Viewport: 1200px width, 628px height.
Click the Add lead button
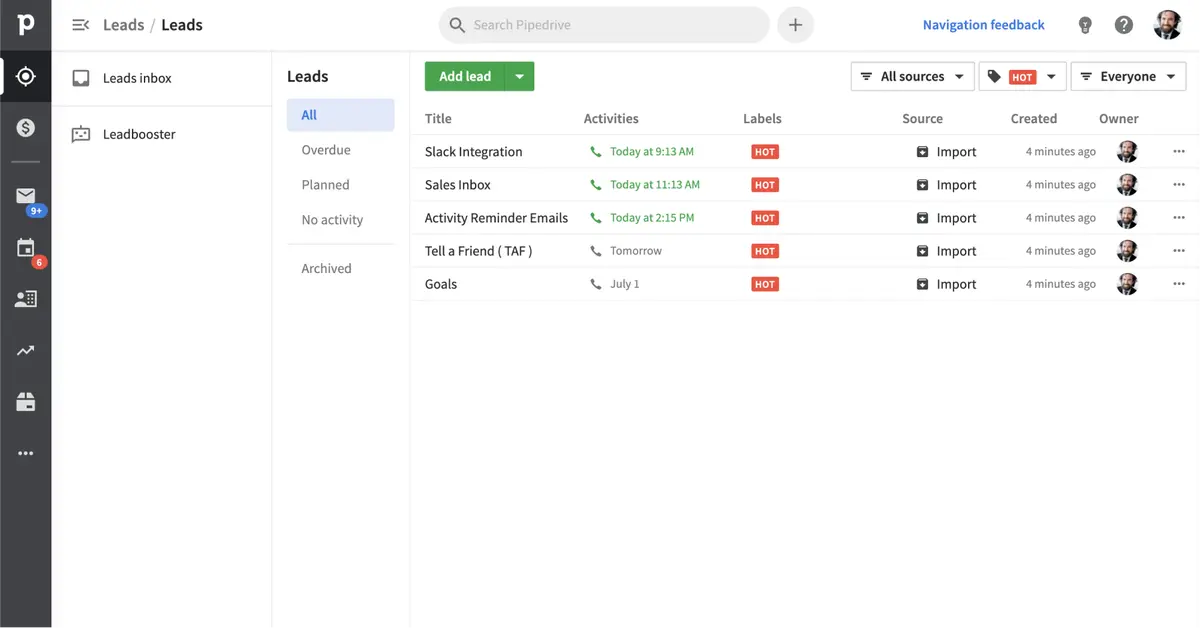[465, 77]
